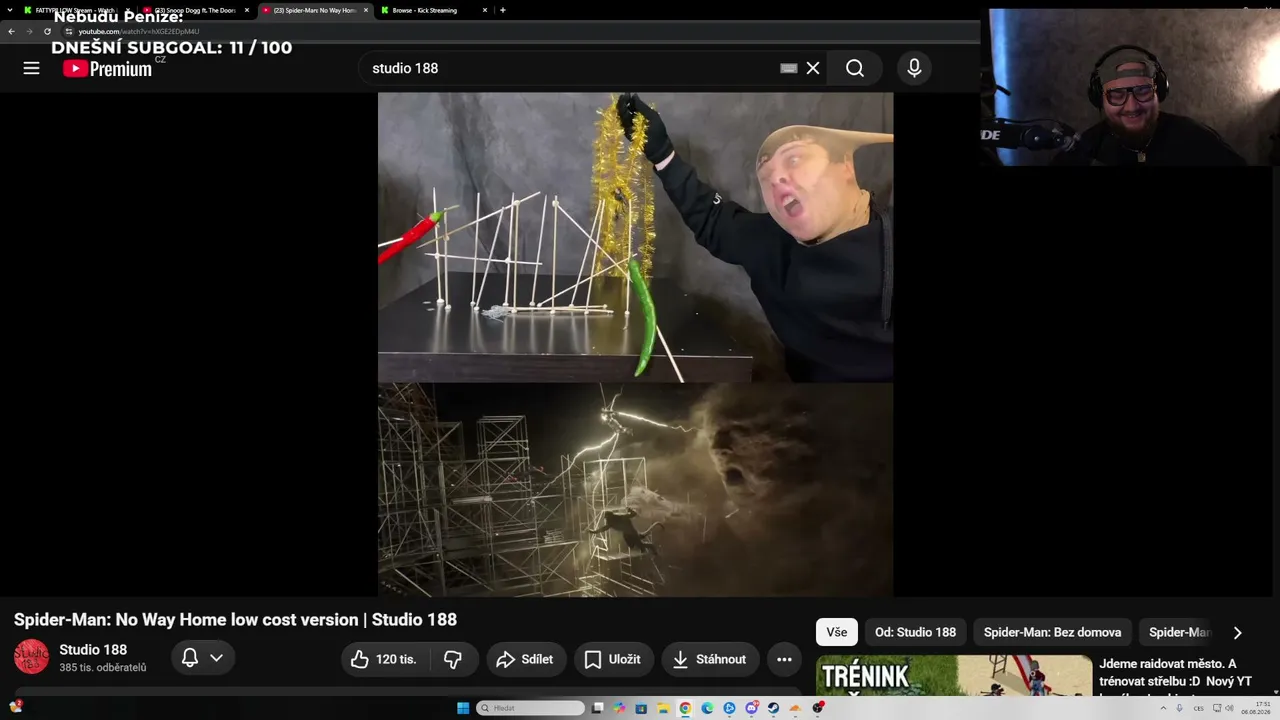Close the Snoop Dogg browser tab
The image size is (1280, 720).
click(x=247, y=10)
